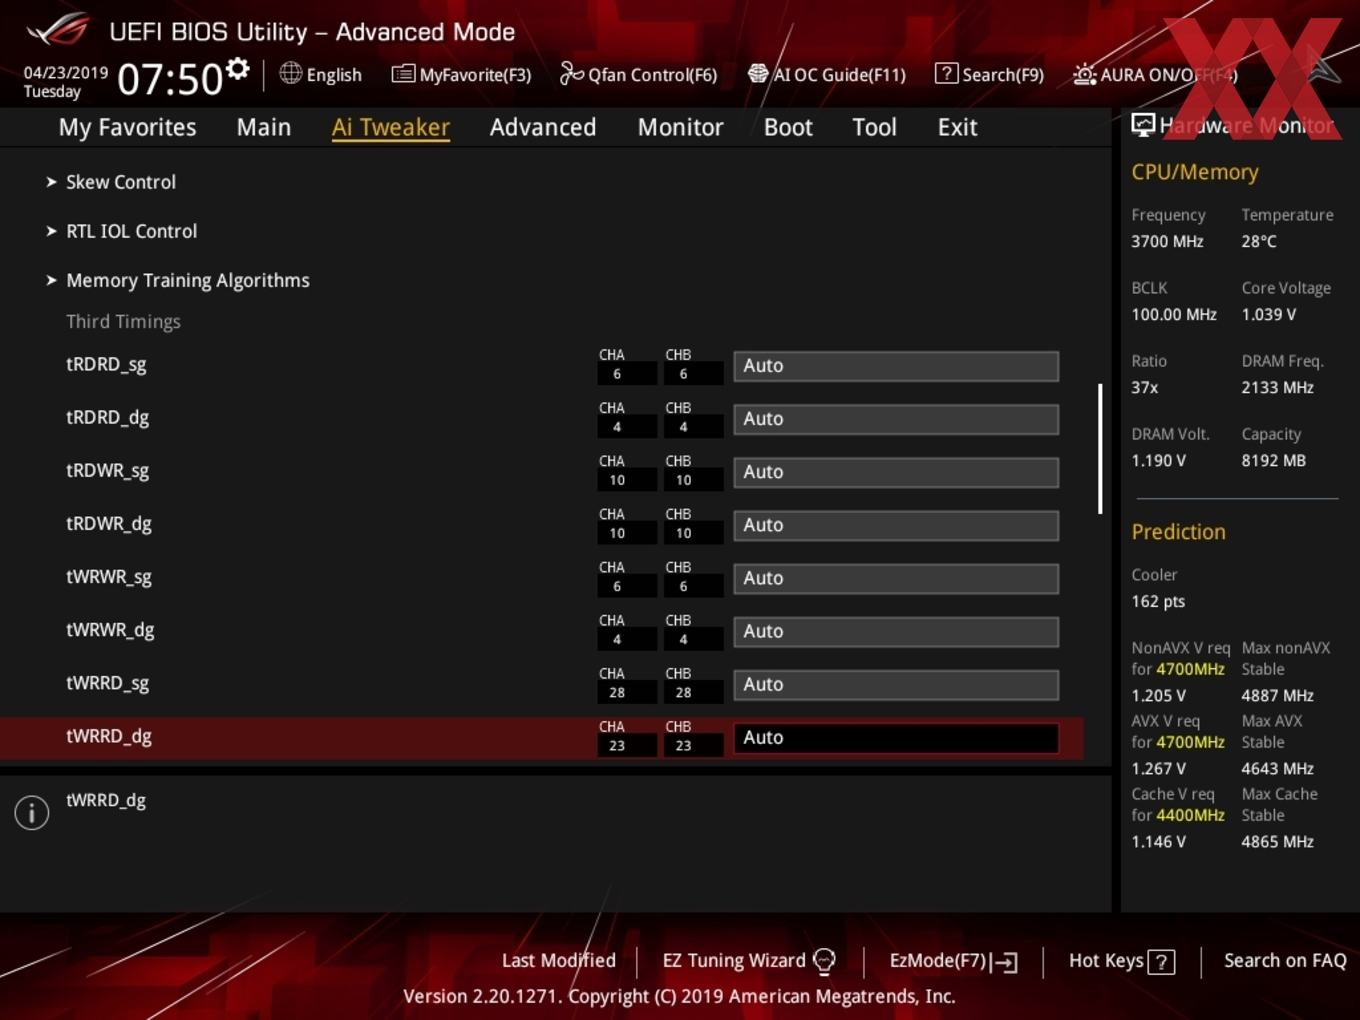Switch to EzMode(F7)
The height and width of the screenshot is (1020, 1360).
click(x=938, y=960)
